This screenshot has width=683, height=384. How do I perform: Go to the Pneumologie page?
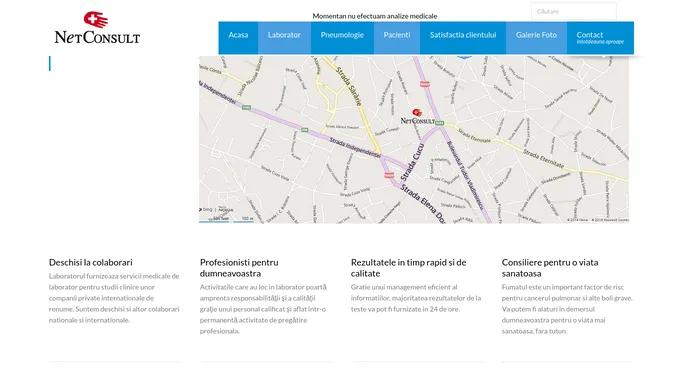342,38
